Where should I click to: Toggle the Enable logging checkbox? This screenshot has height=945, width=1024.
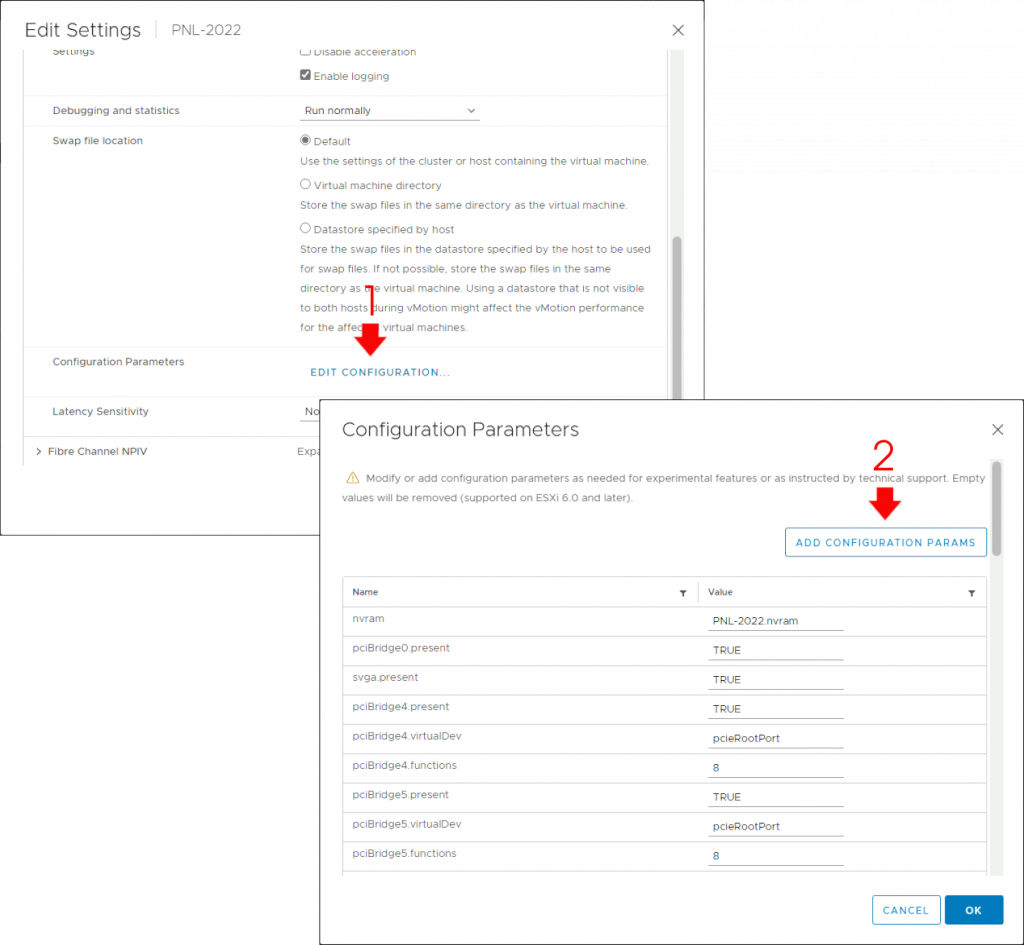click(306, 75)
